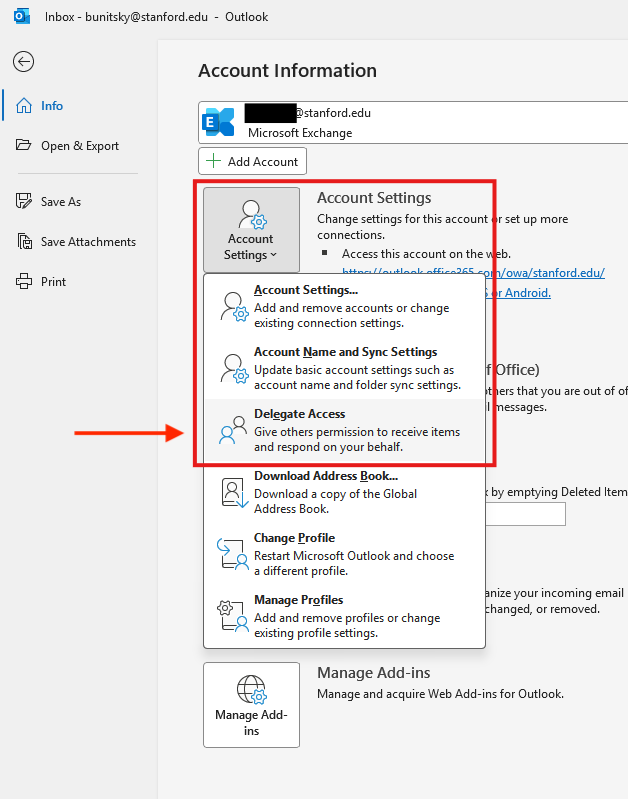The width and height of the screenshot is (628, 799).
Task: Click the 'Account Settings' section heading text
Action: click(x=374, y=198)
